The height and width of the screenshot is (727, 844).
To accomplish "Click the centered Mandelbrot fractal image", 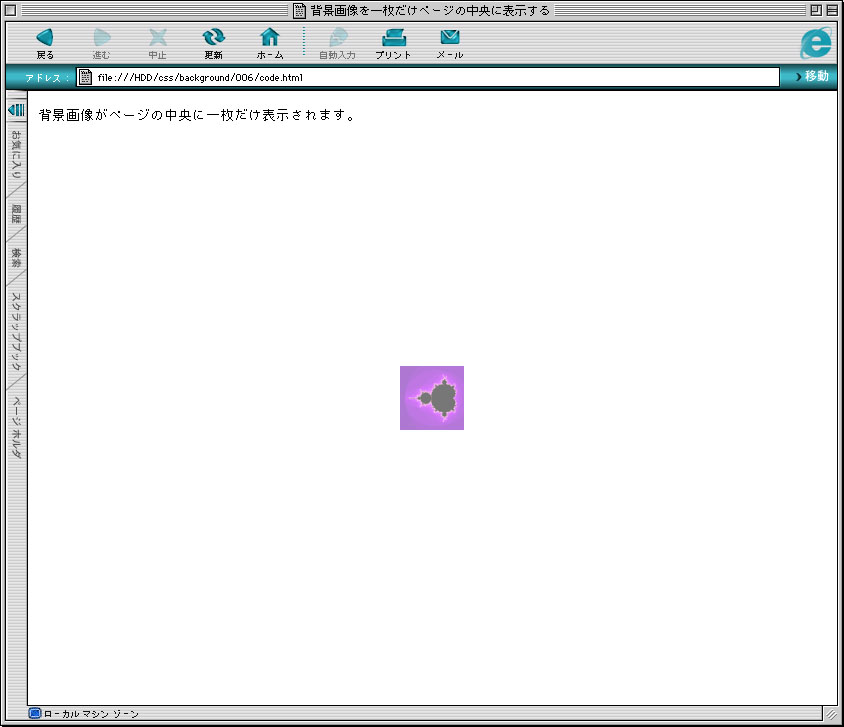I will pyautogui.click(x=432, y=398).
